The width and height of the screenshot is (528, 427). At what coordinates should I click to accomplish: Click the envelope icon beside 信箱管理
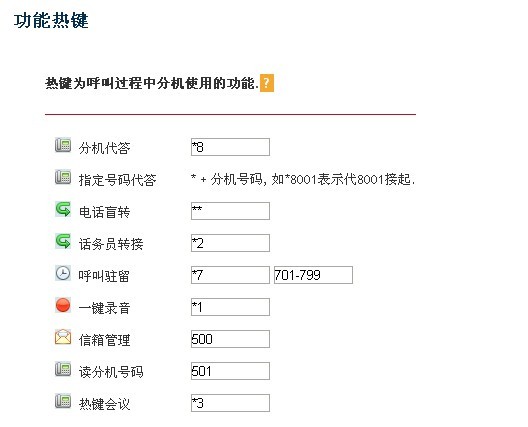[63, 337]
